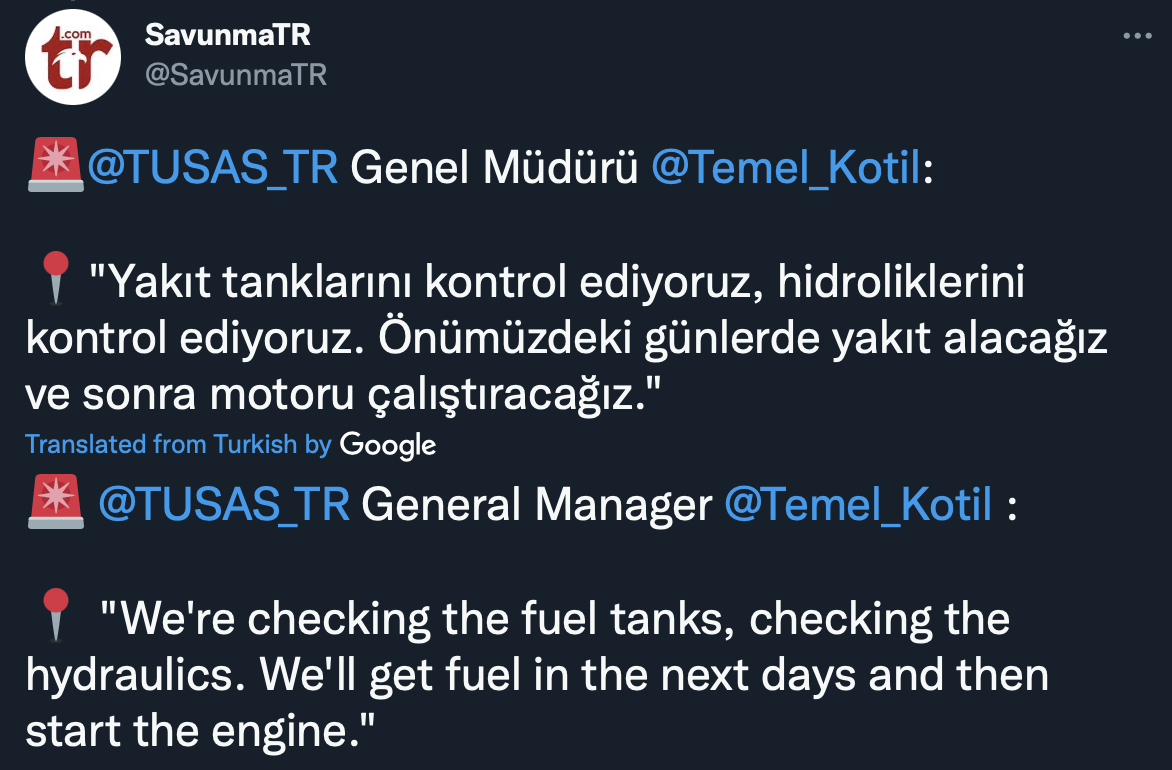Image resolution: width=1172 pixels, height=770 pixels.
Task: Open the @Temel_Kotil mention in the English translation
Action: (857, 504)
